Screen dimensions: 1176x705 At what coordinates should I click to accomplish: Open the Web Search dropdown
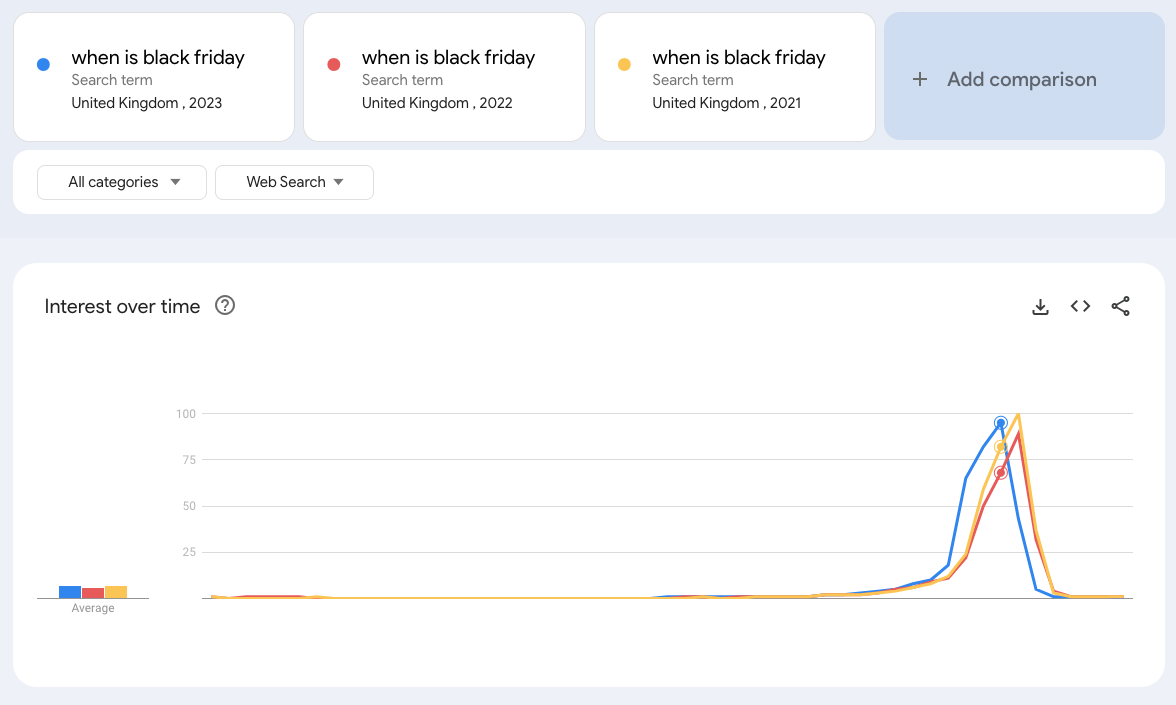coord(294,182)
